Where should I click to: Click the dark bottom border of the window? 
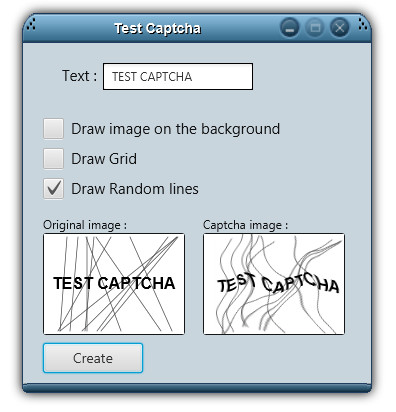(197, 388)
